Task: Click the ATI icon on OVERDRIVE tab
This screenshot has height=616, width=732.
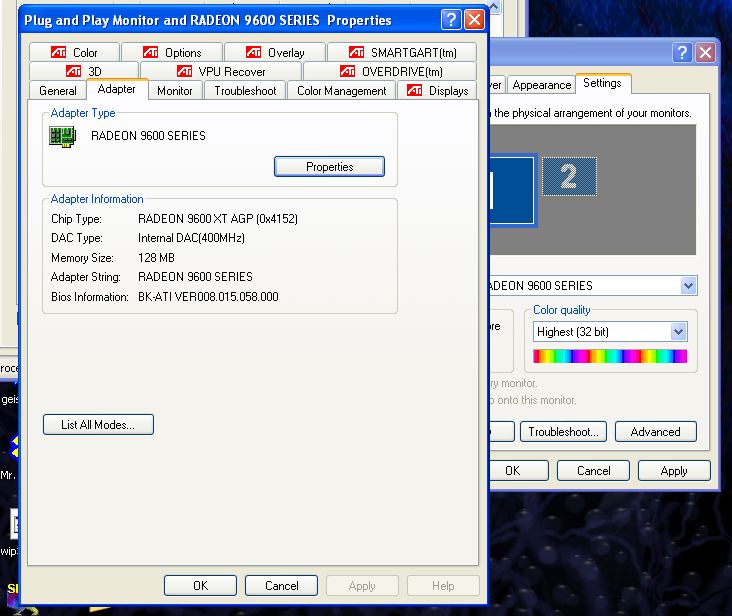Action: coord(347,71)
